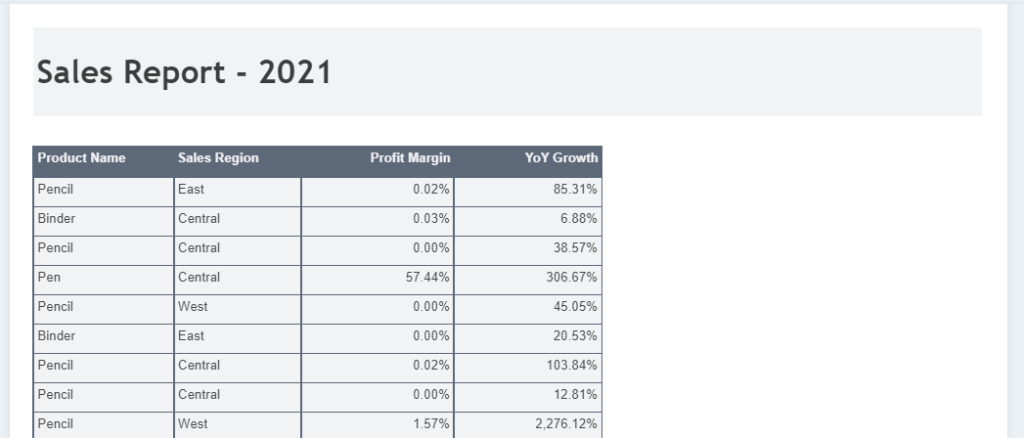This screenshot has width=1024, height=438.
Task: Select the Sales Region column header
Action: tap(218, 158)
